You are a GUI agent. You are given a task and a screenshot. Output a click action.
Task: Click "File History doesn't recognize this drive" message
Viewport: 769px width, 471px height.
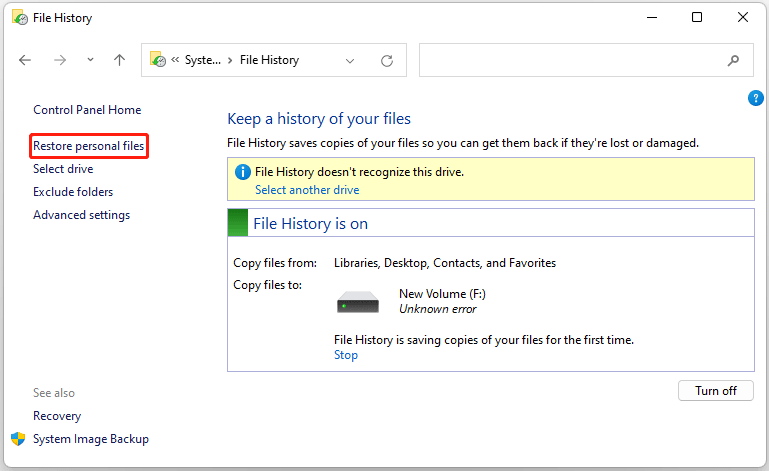point(359,172)
